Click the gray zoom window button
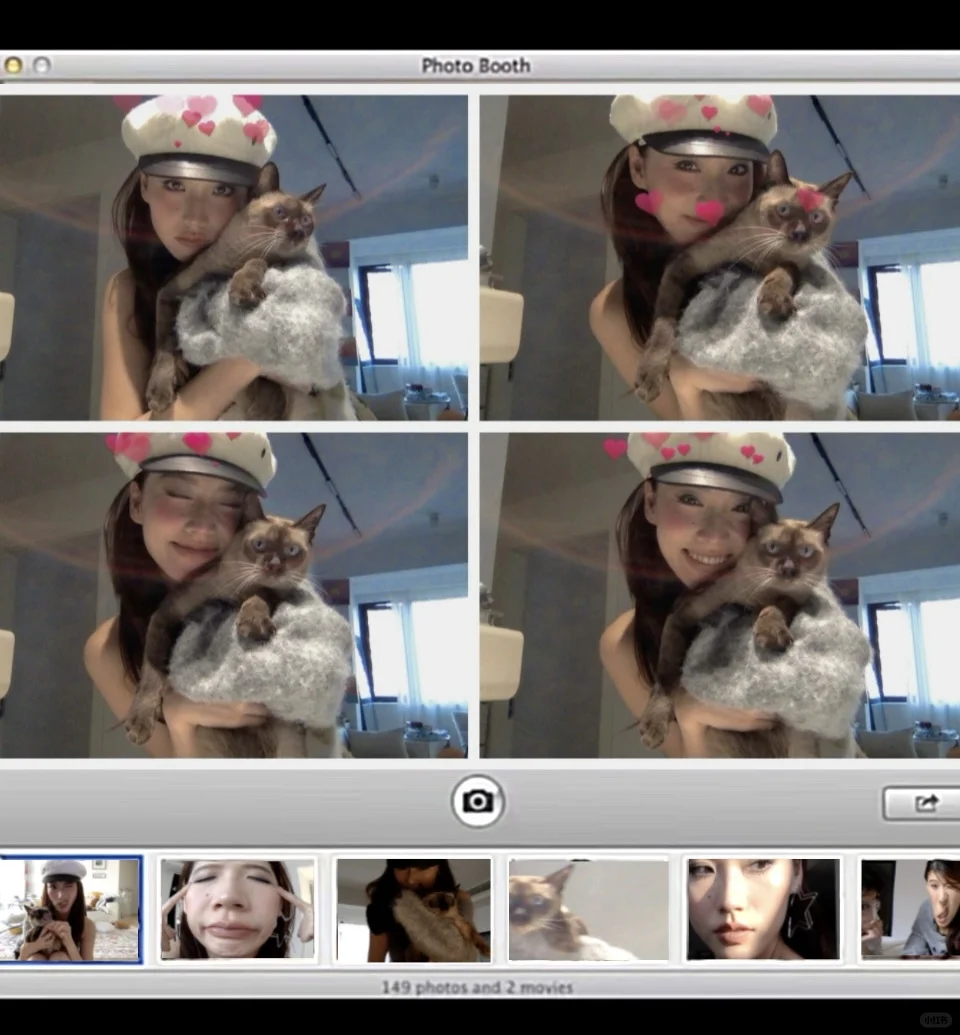This screenshot has height=1035, width=960. click(x=42, y=65)
